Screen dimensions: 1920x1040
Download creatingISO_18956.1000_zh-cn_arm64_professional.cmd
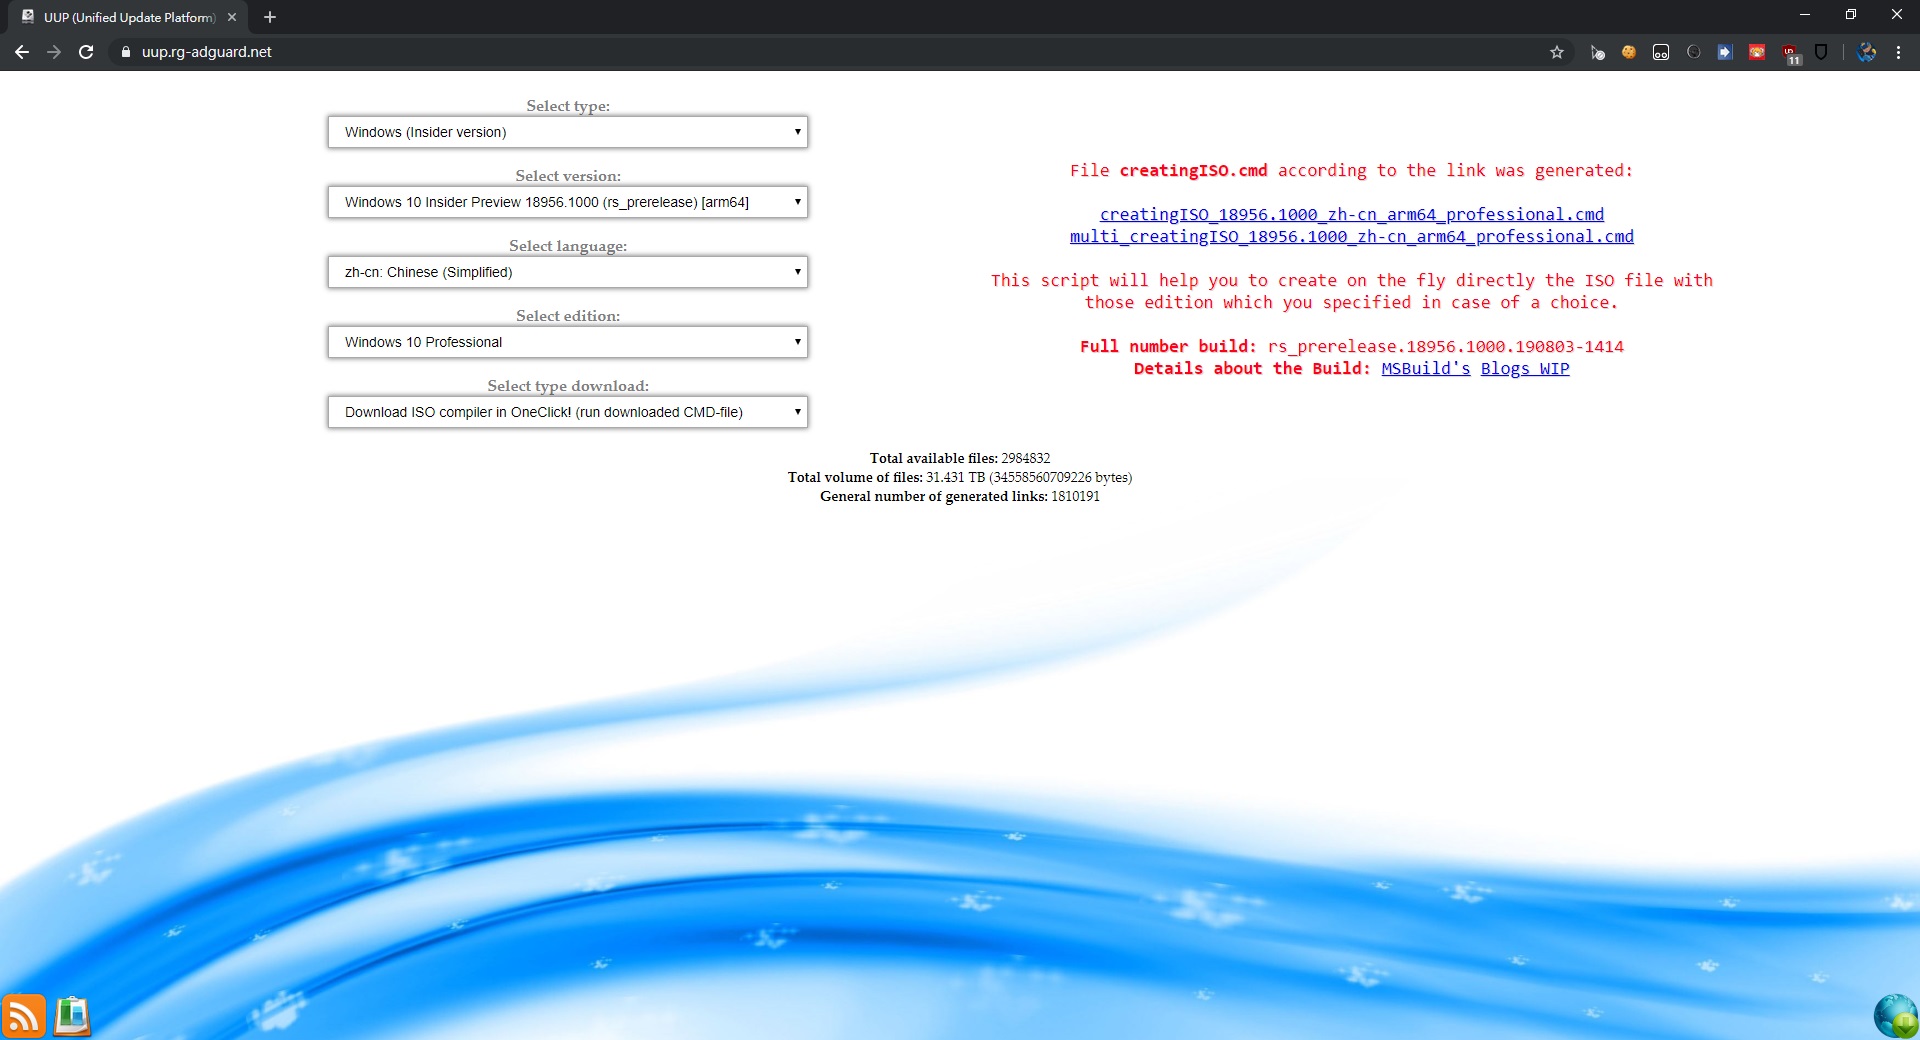(x=1352, y=214)
